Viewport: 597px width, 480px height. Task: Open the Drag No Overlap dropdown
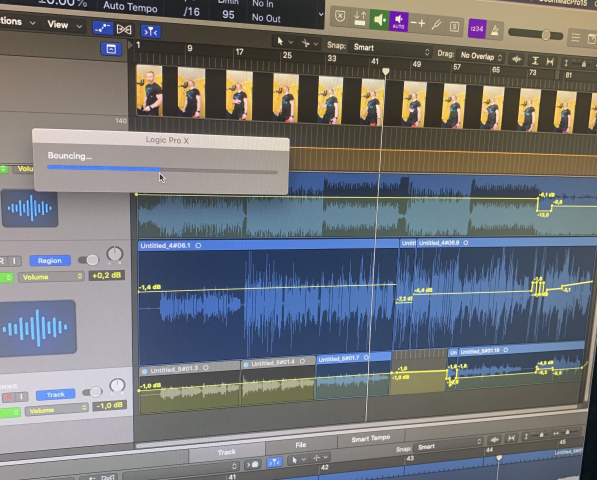click(481, 56)
